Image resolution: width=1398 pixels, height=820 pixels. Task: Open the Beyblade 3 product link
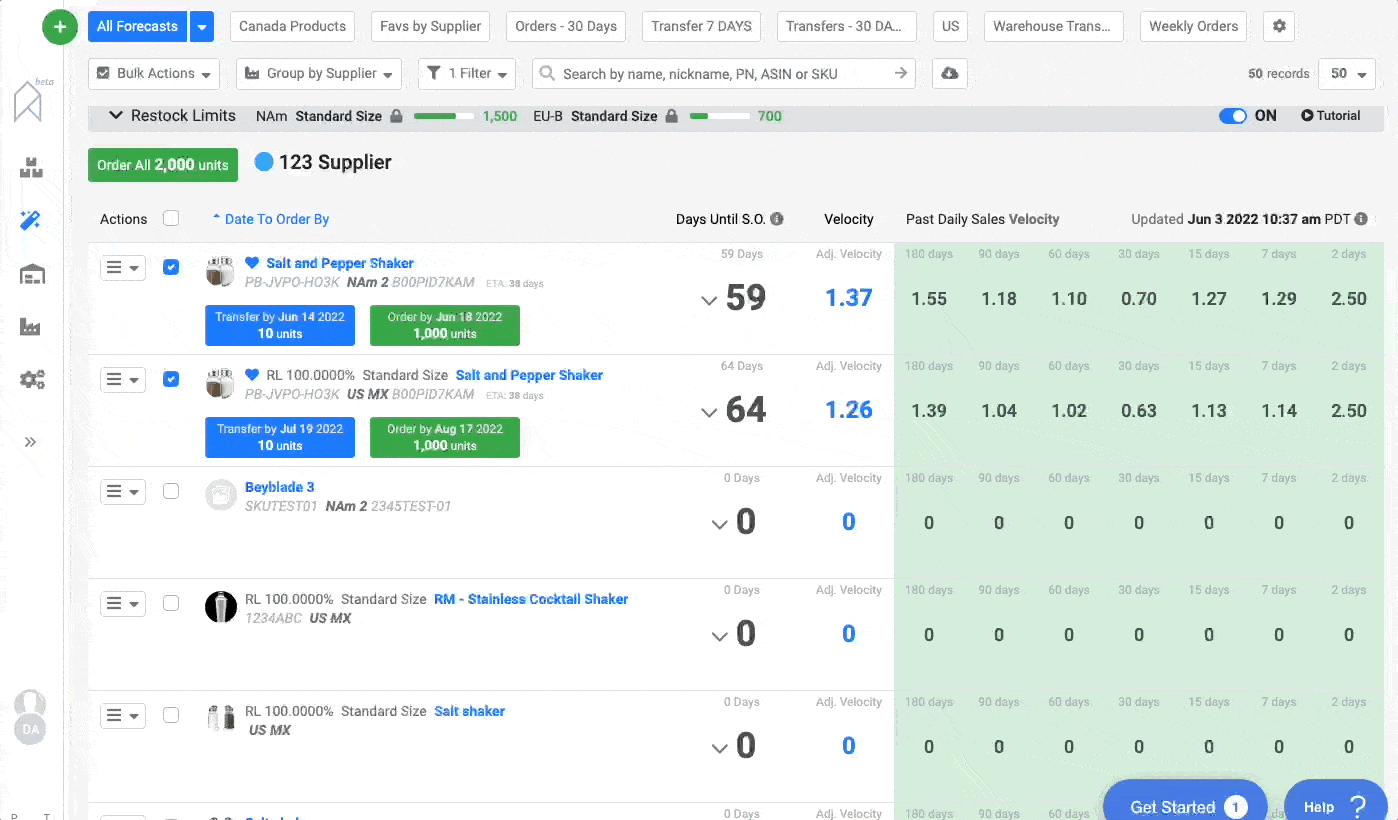pyautogui.click(x=280, y=487)
